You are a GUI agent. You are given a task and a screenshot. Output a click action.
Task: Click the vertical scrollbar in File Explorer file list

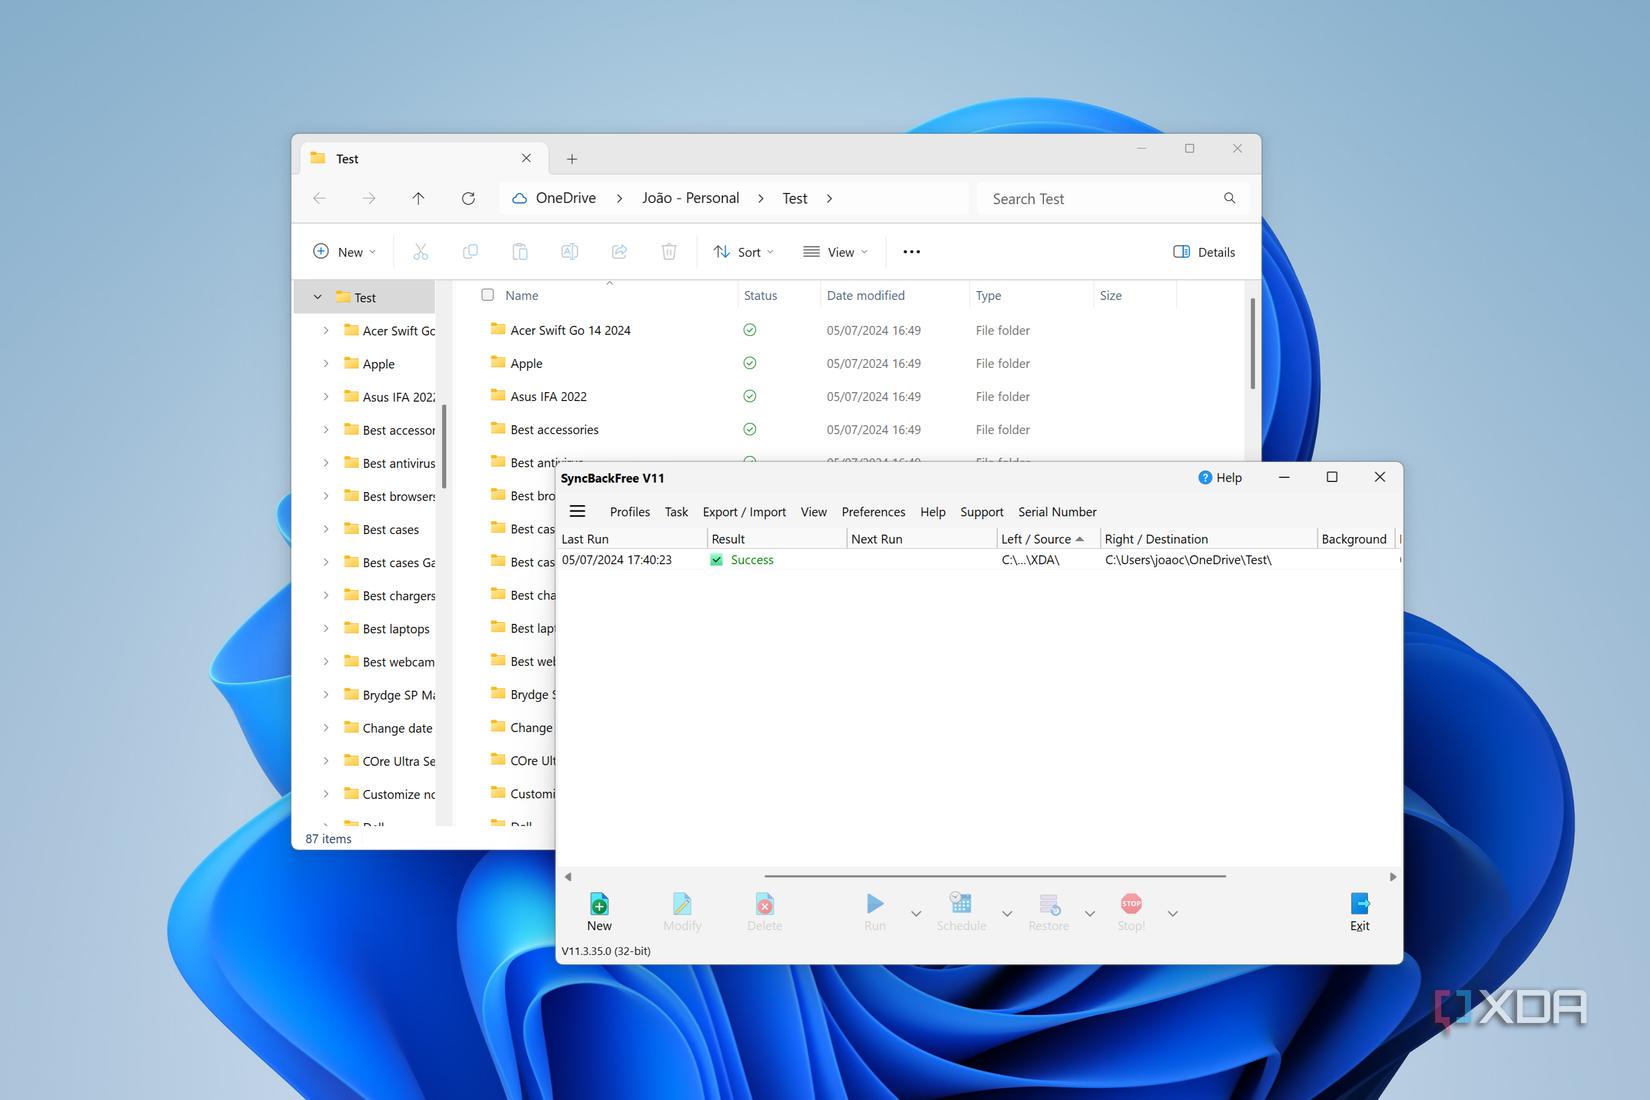click(x=1252, y=343)
